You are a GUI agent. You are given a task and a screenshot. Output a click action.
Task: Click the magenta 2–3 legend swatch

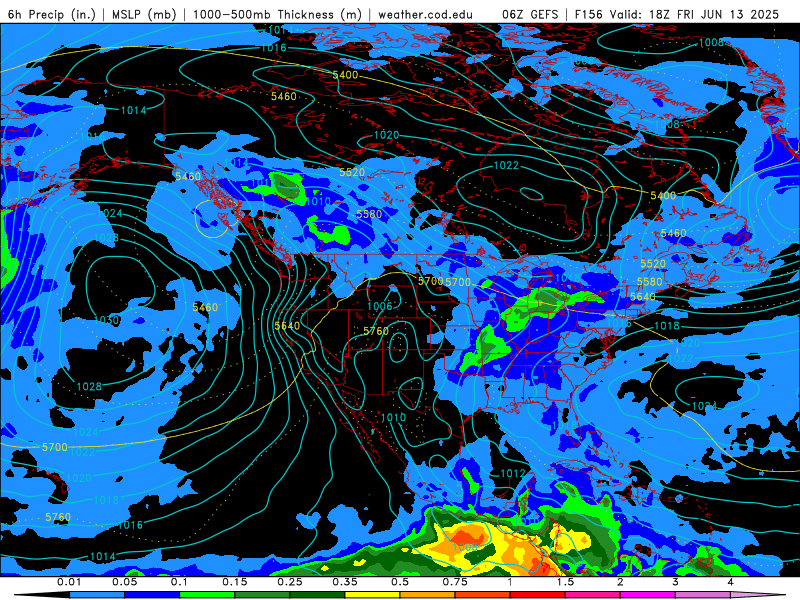pos(648,595)
